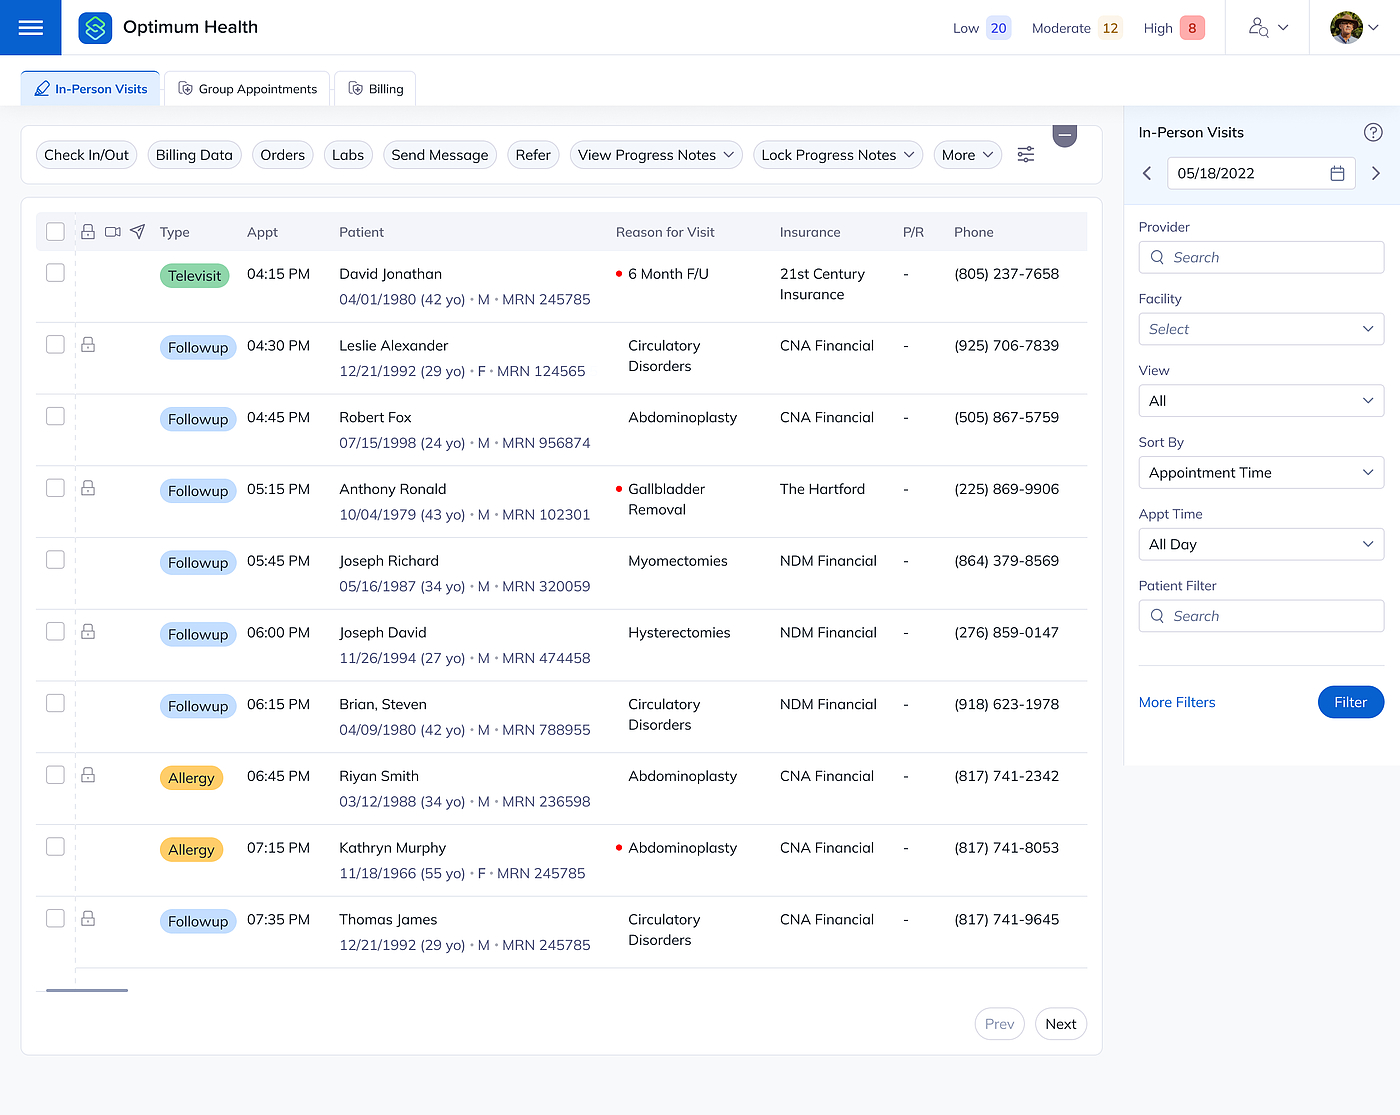Open the Facility select dropdown
1400x1115 pixels.
(x=1260, y=329)
